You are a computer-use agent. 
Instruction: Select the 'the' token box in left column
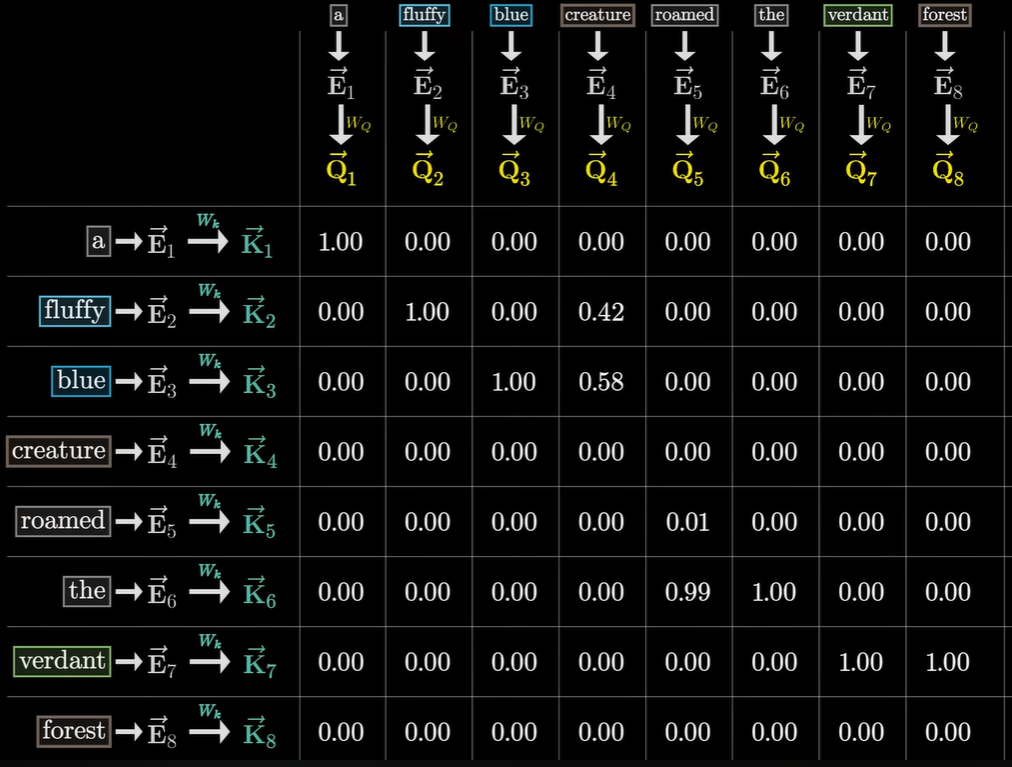[x=86, y=591]
